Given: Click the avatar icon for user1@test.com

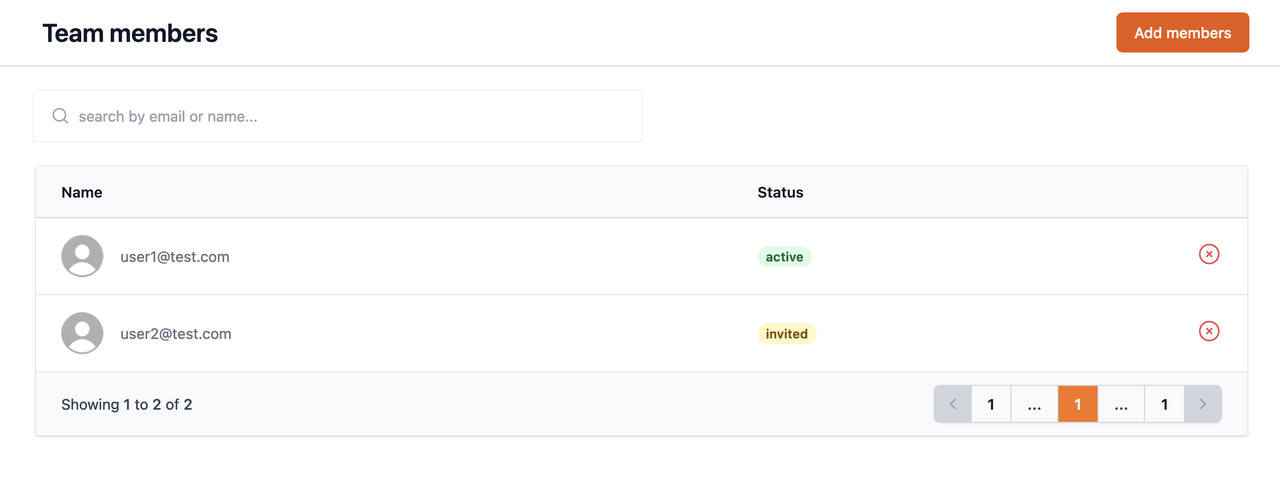Looking at the screenshot, I should (82, 256).
